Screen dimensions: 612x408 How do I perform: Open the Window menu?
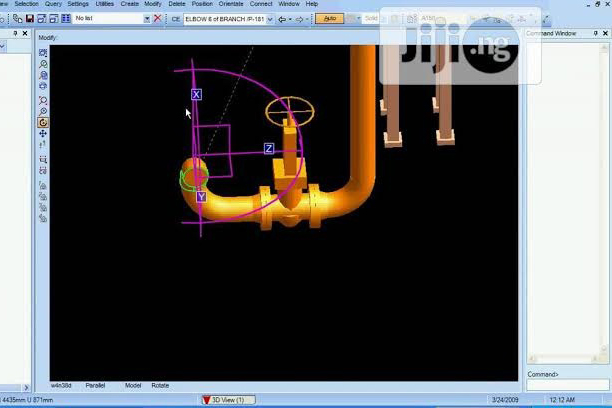(x=289, y=4)
